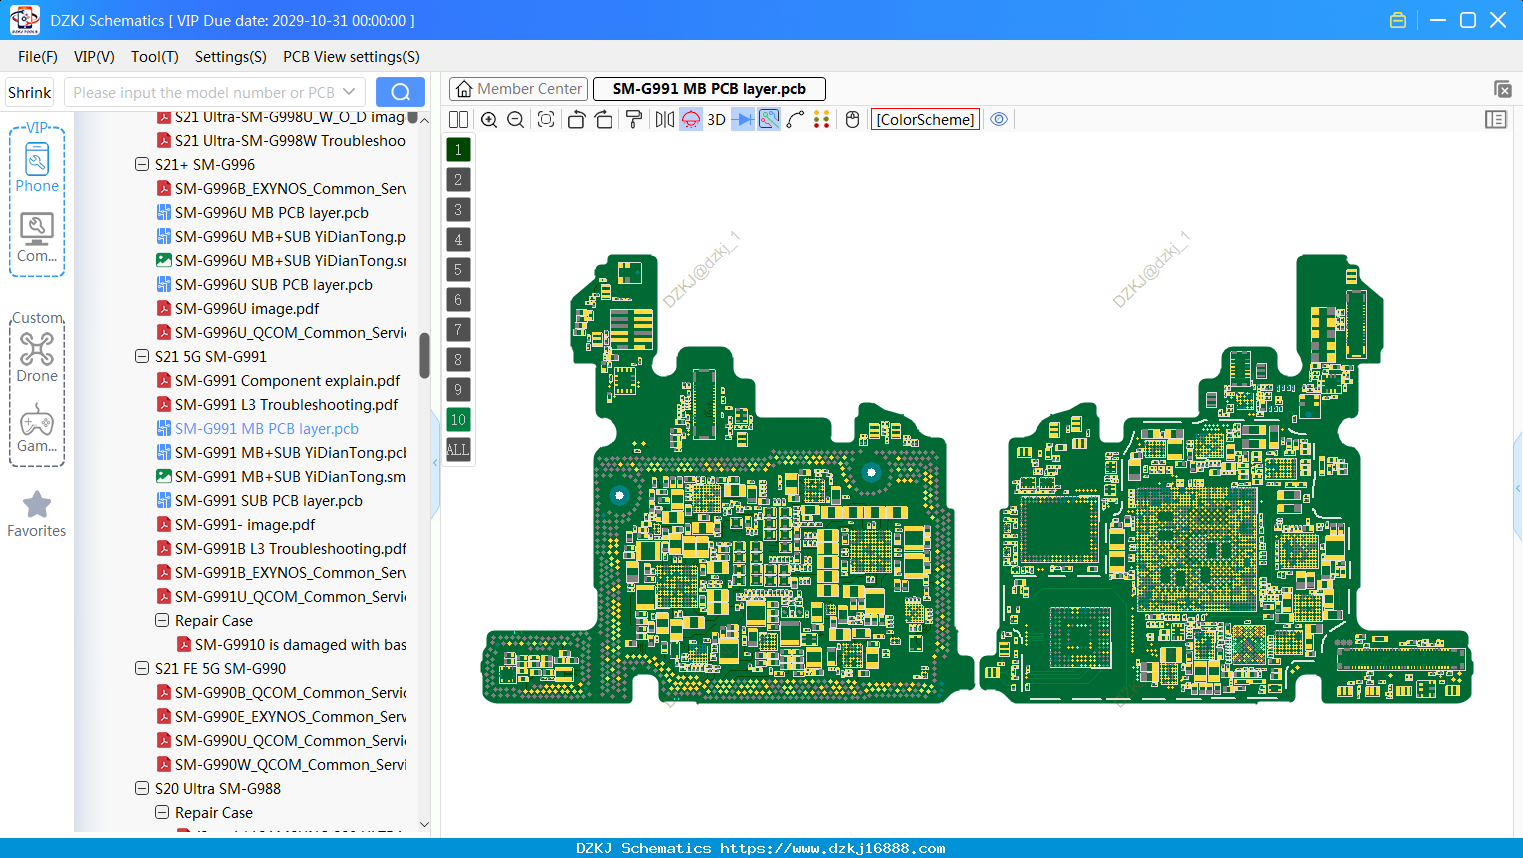
Task: Toggle the split view panel icon
Action: pos(458,120)
